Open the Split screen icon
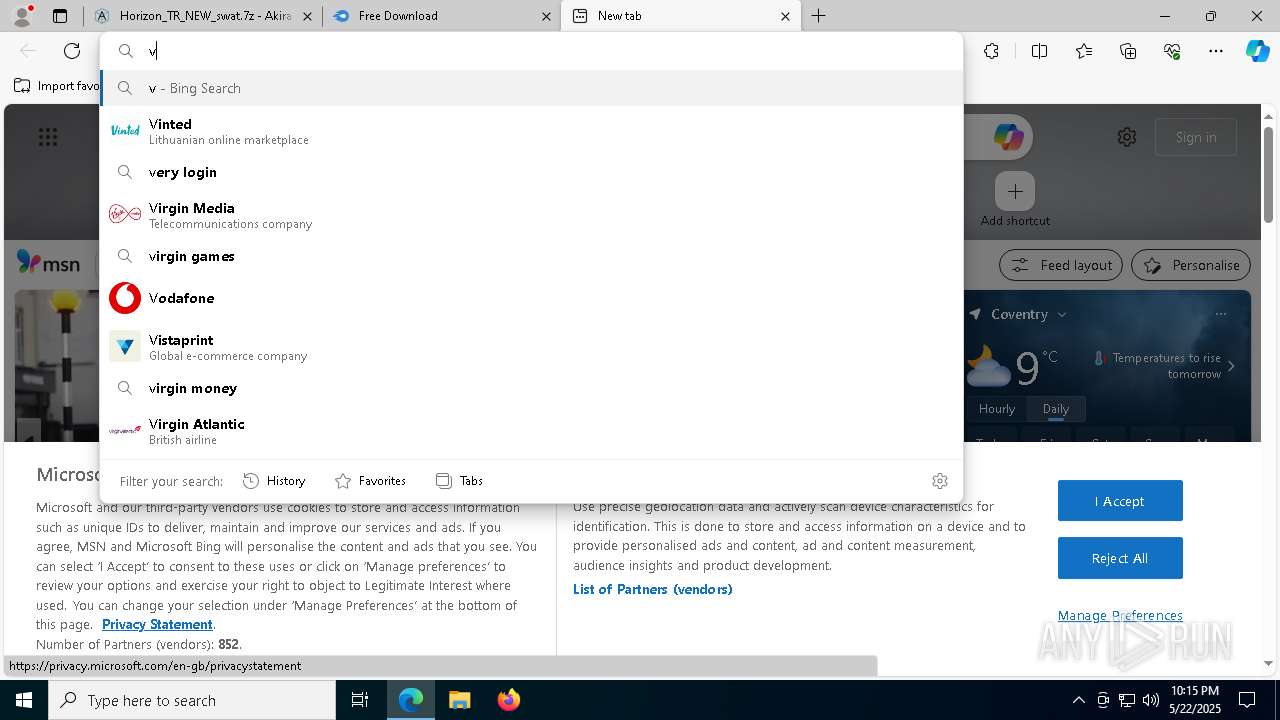Screen dimensions: 1280x720 1039,51
